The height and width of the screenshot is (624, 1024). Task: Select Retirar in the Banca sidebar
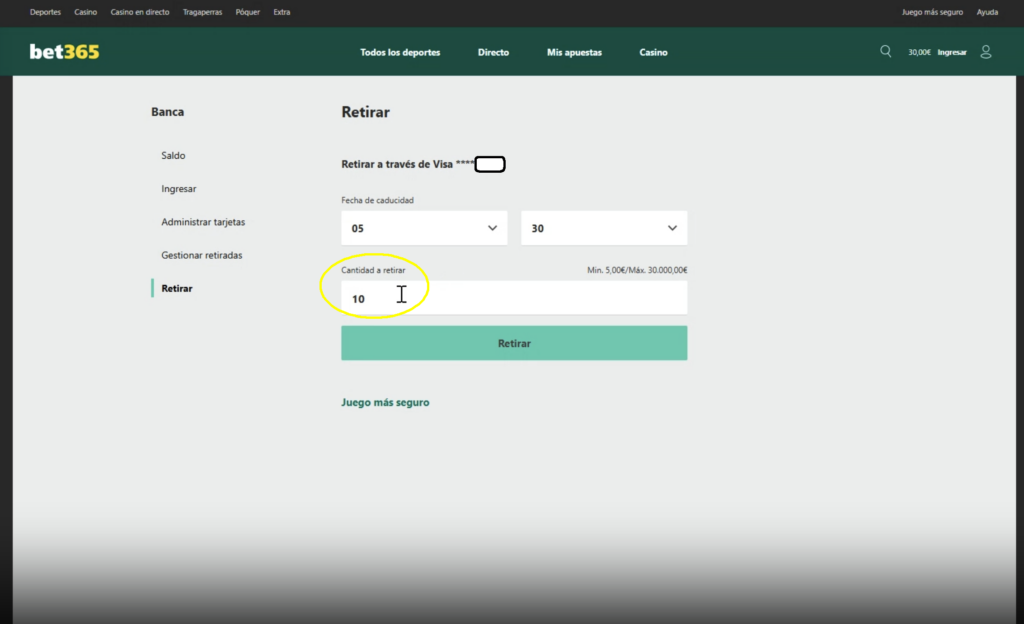(x=176, y=289)
